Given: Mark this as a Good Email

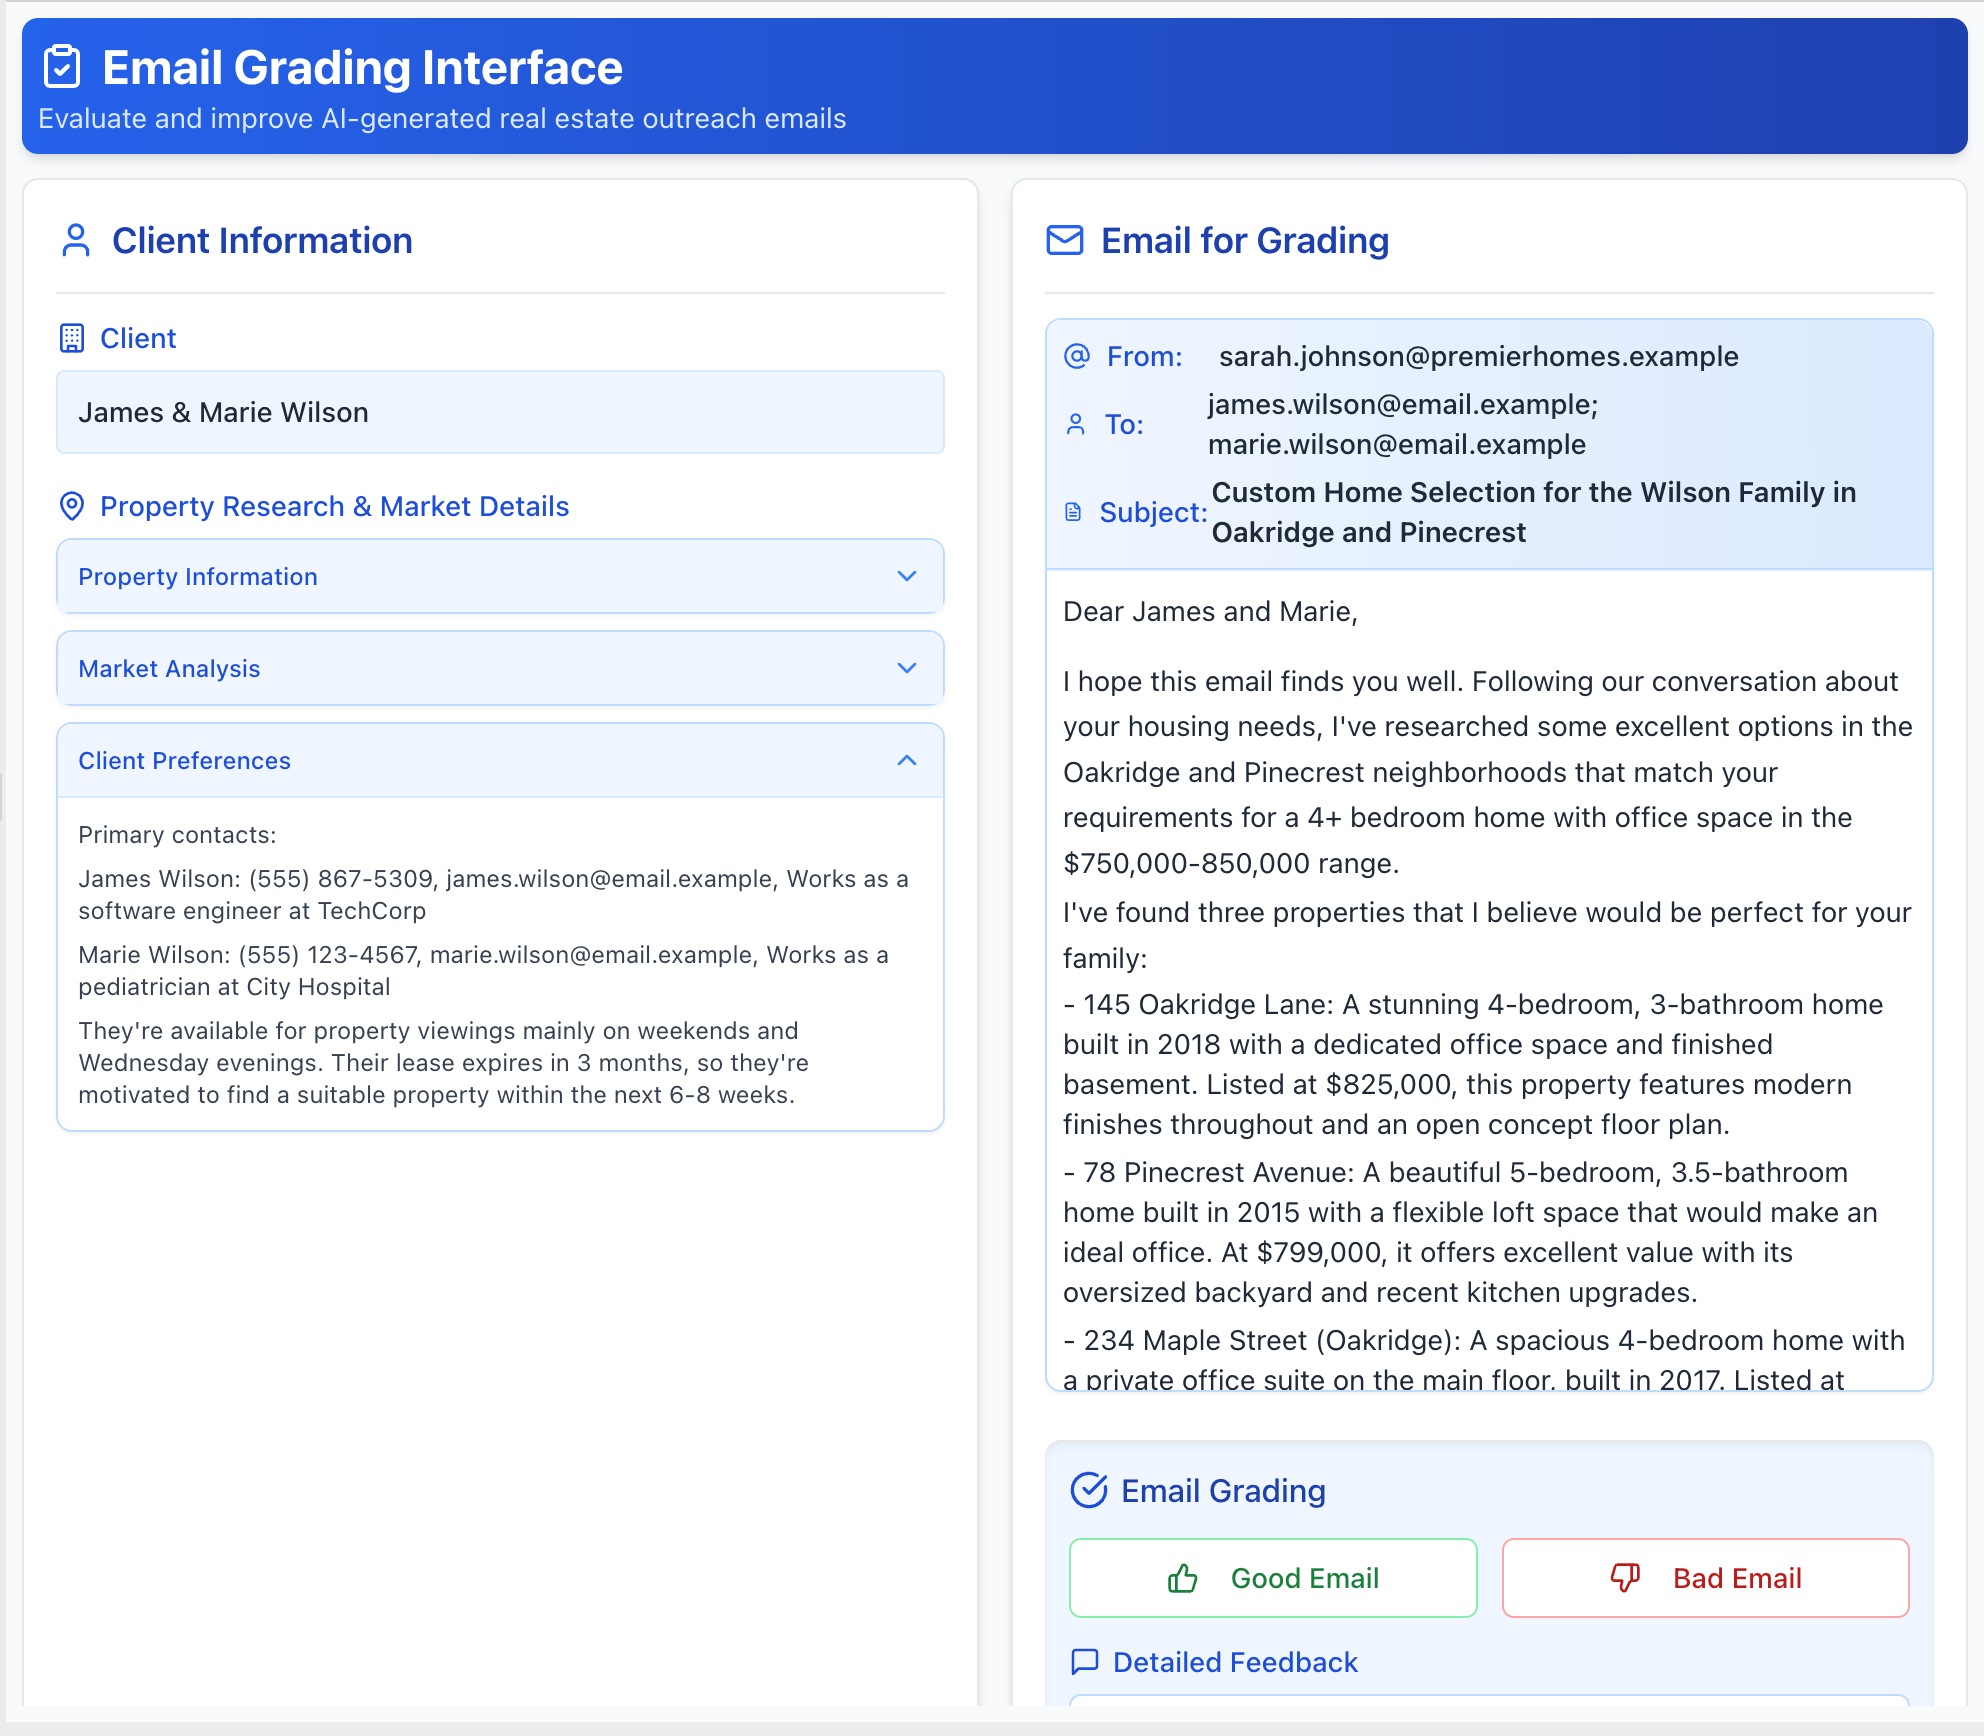Looking at the screenshot, I should (x=1273, y=1578).
